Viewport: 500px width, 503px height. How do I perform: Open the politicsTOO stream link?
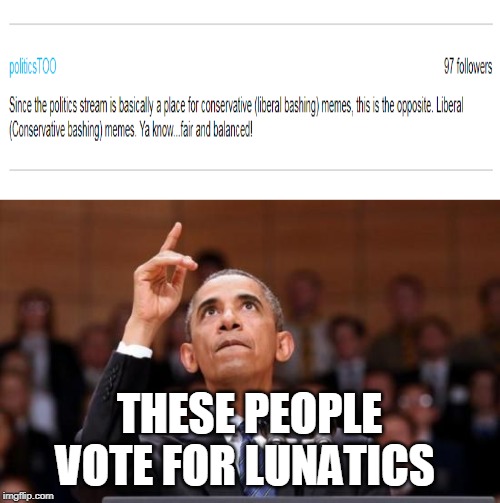(x=33, y=67)
